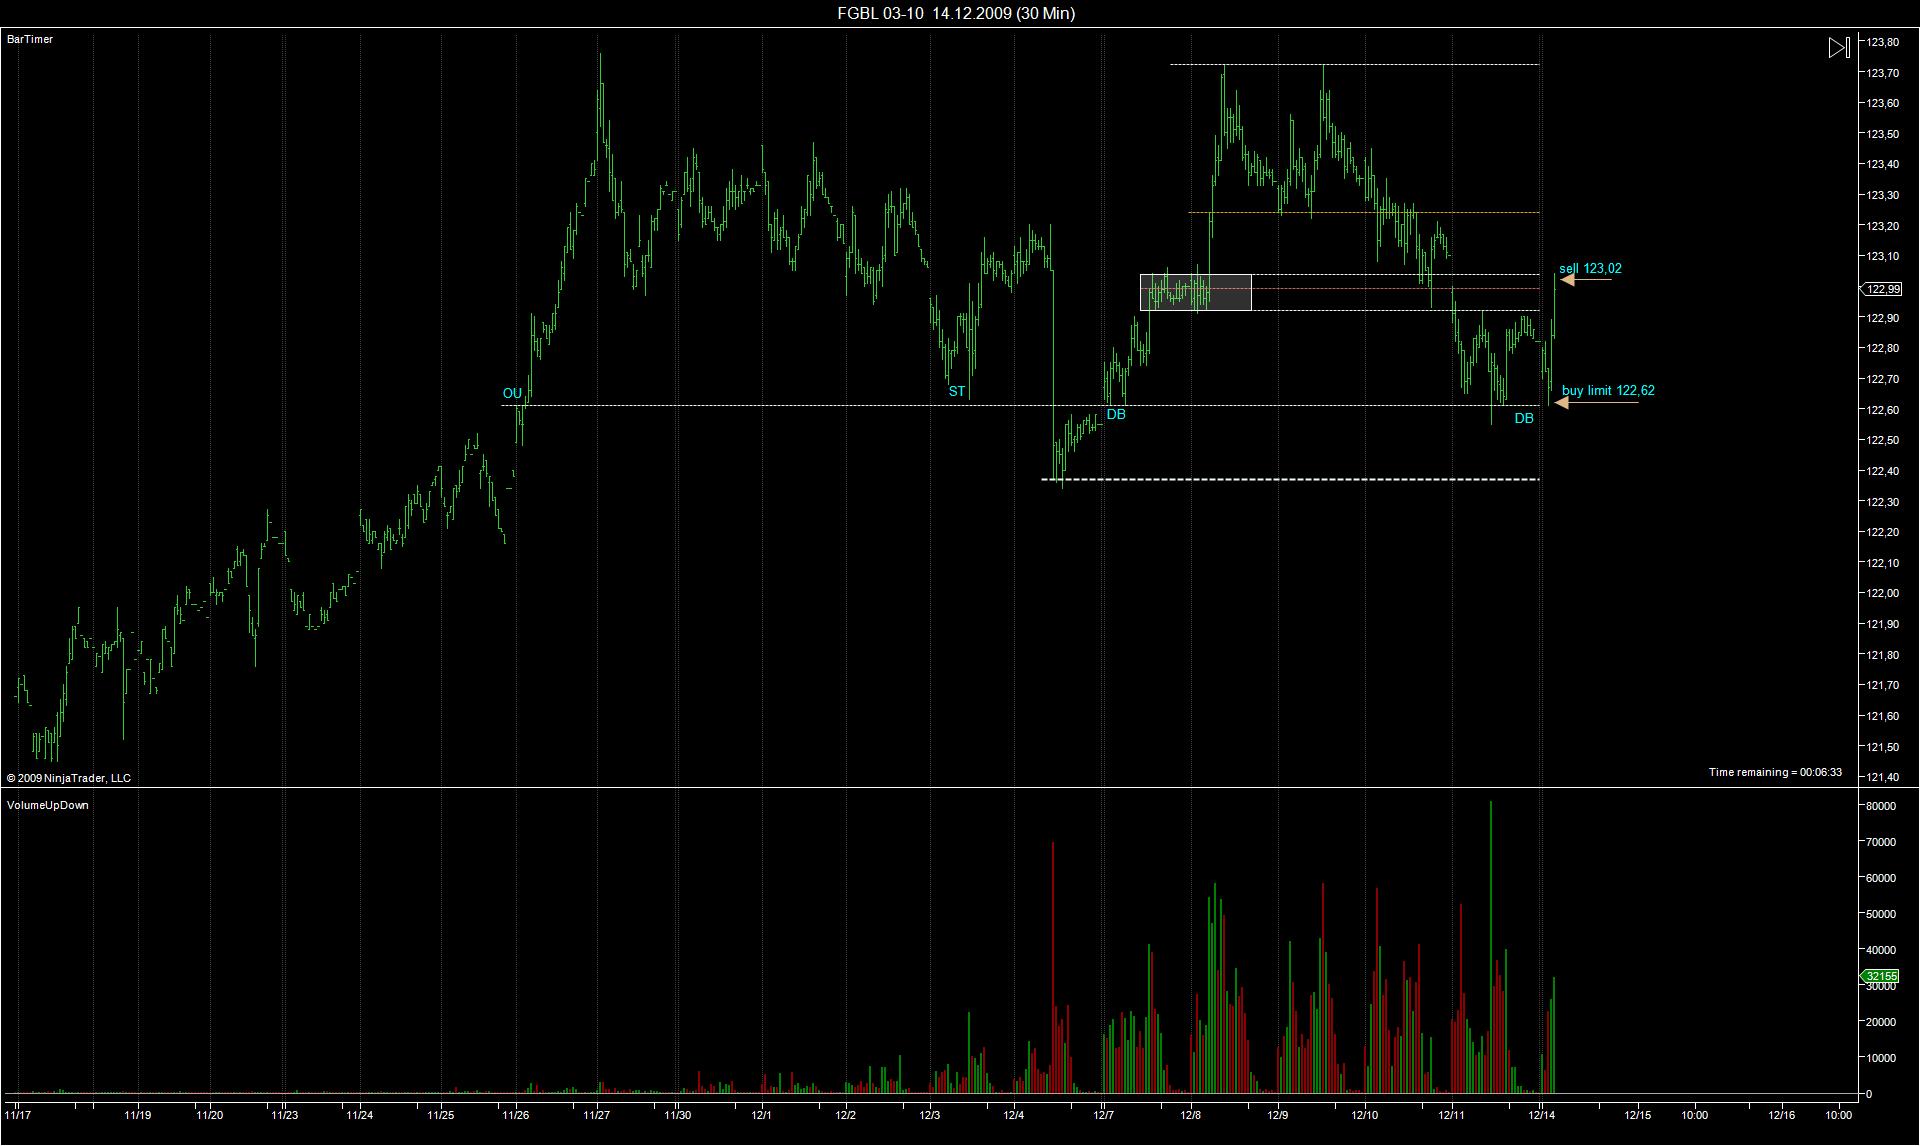Click the DB label near 12/7
The height and width of the screenshot is (1146, 1920).
point(1116,415)
